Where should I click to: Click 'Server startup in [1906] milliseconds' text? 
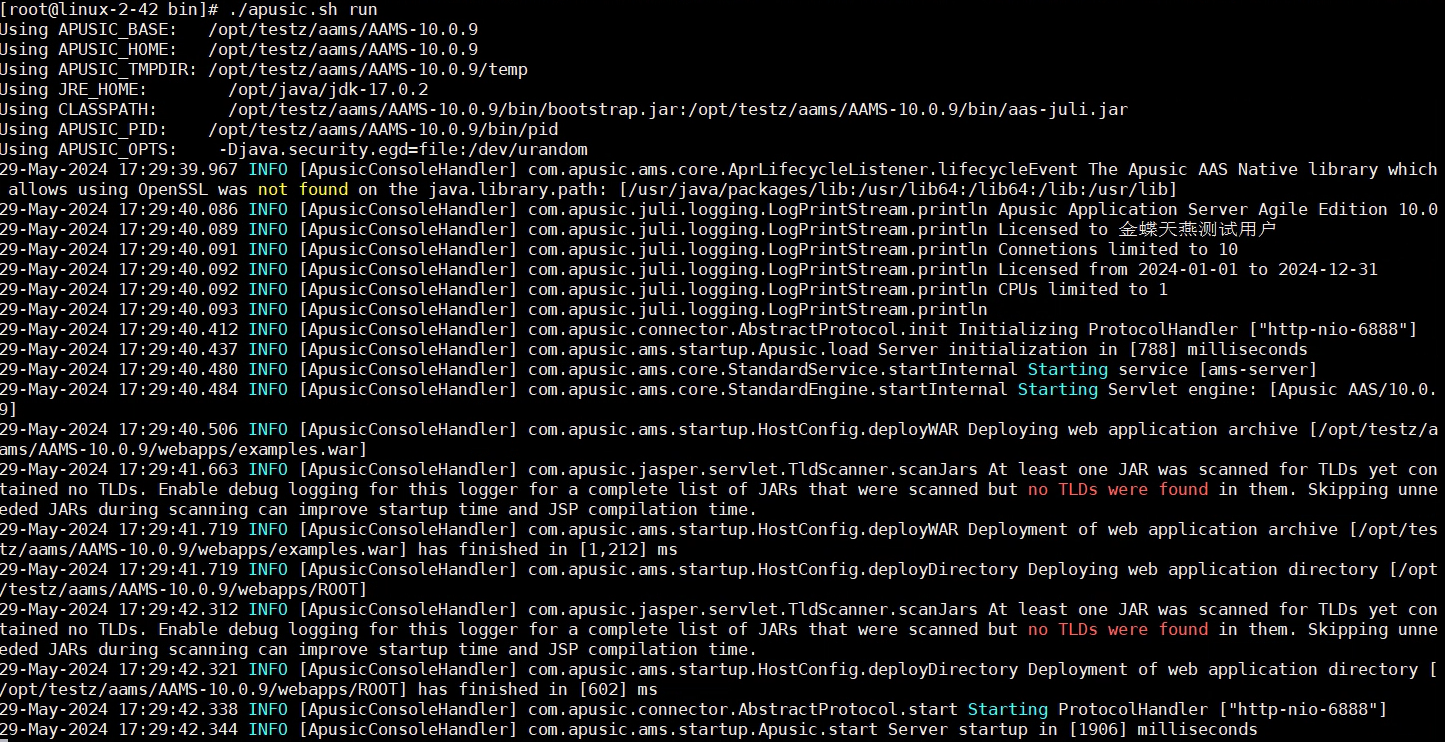(x=1072, y=729)
